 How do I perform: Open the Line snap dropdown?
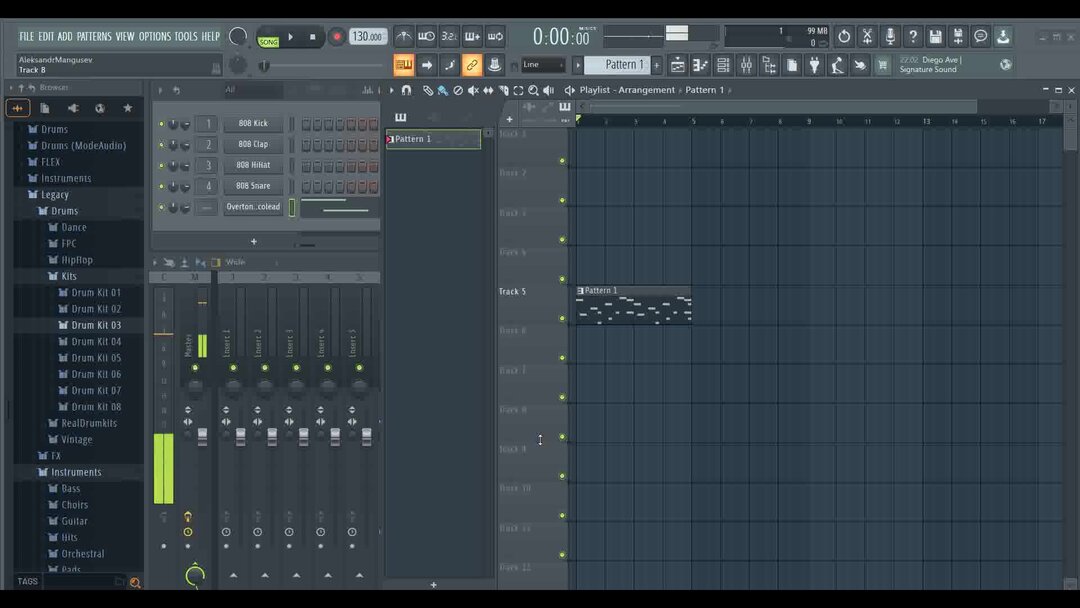pos(543,65)
